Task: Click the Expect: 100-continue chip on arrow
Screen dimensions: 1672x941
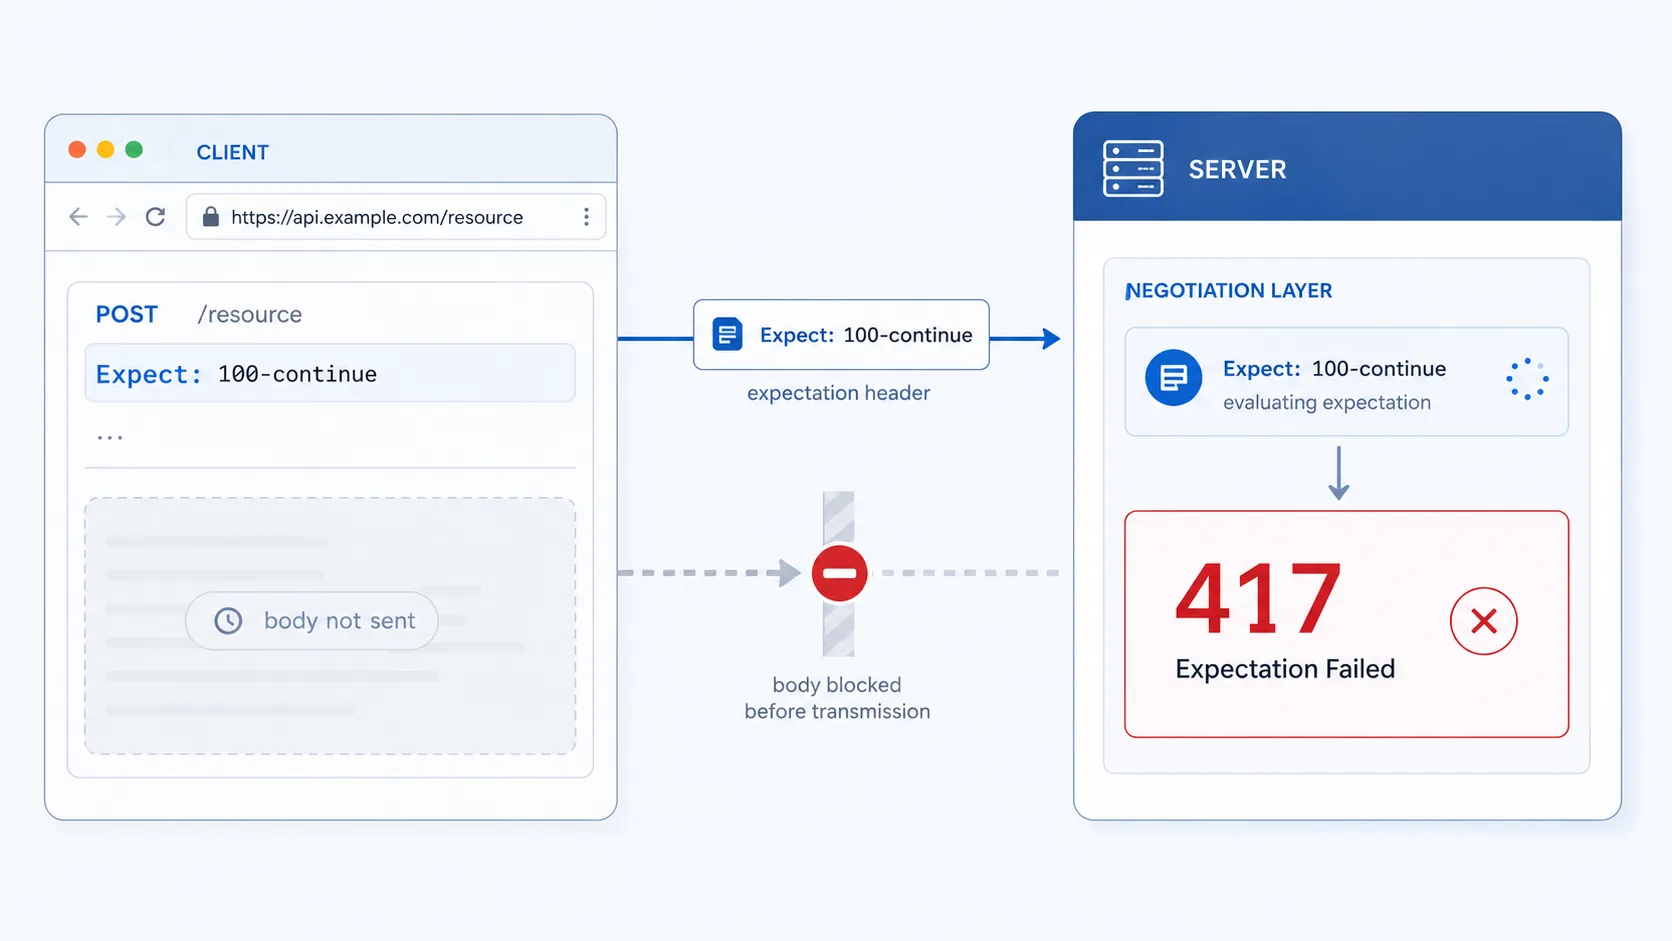Action: [x=841, y=335]
